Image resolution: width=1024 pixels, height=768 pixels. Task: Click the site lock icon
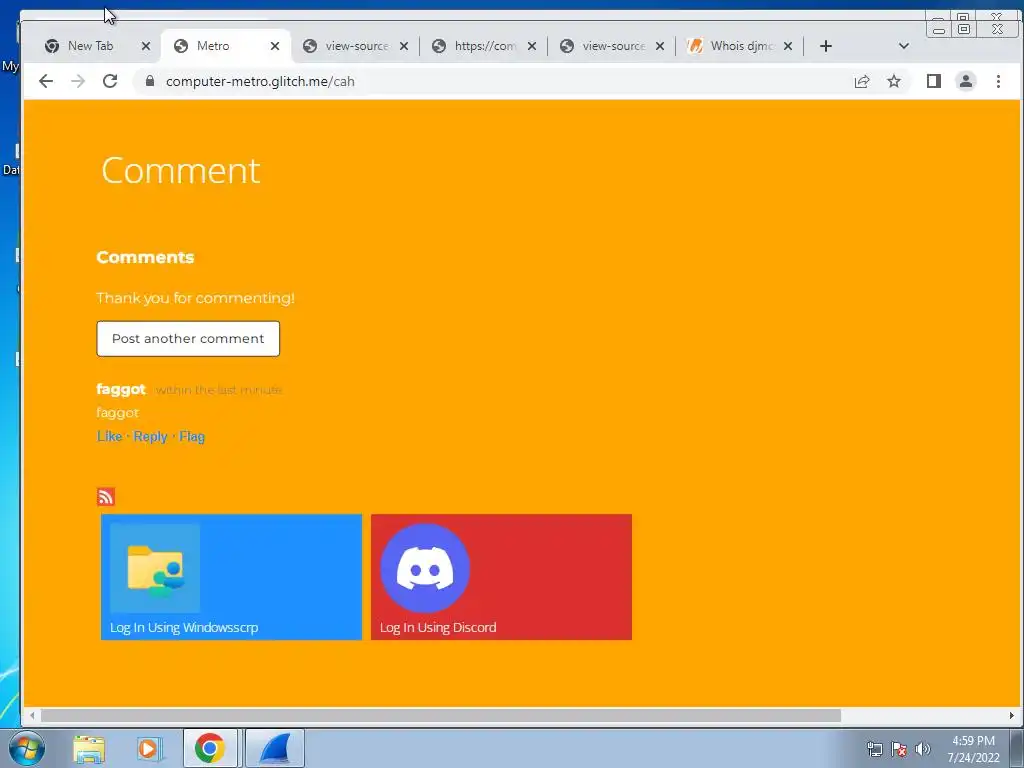[x=150, y=81]
